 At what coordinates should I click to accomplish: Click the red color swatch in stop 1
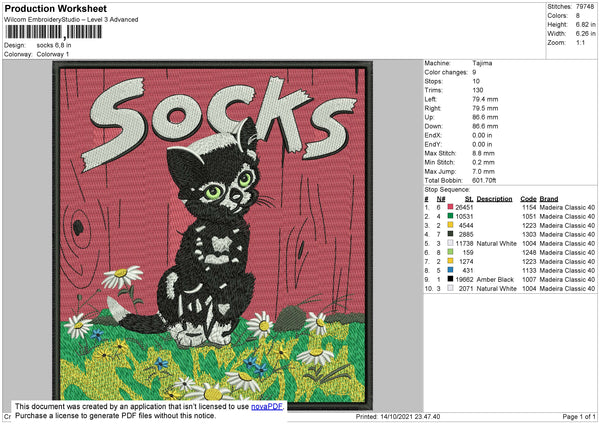[x=450, y=206]
